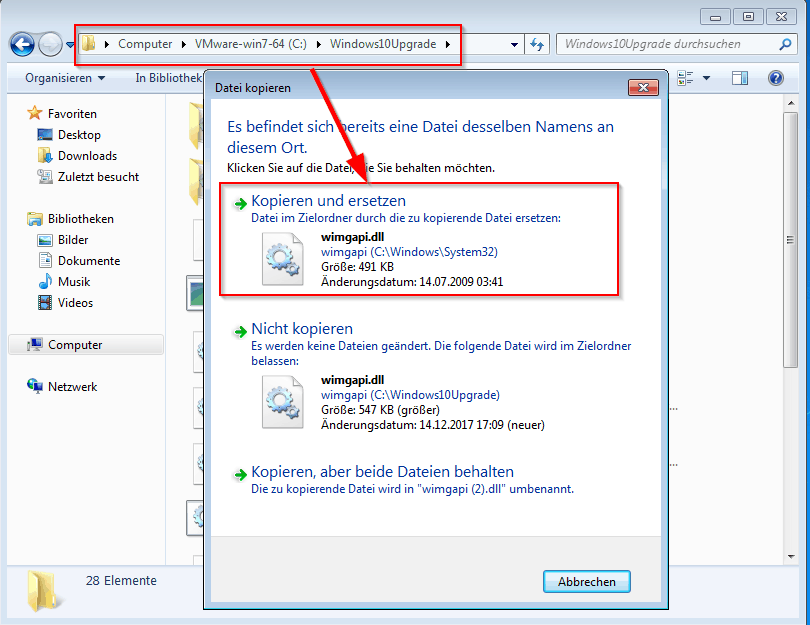Select Favoriten in the navigation pane
Viewport: 810px width, 625px height.
click(72, 114)
